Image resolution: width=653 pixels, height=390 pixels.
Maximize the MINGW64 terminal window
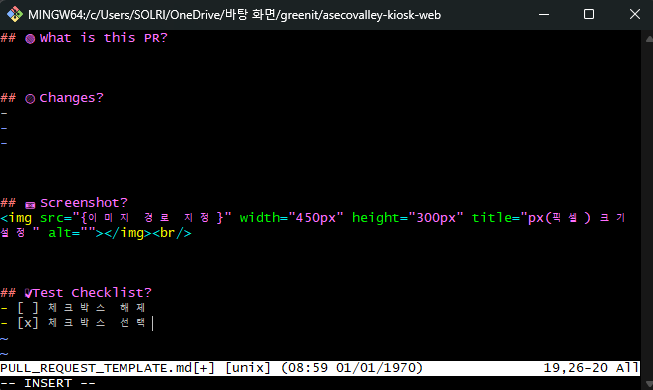(589, 15)
